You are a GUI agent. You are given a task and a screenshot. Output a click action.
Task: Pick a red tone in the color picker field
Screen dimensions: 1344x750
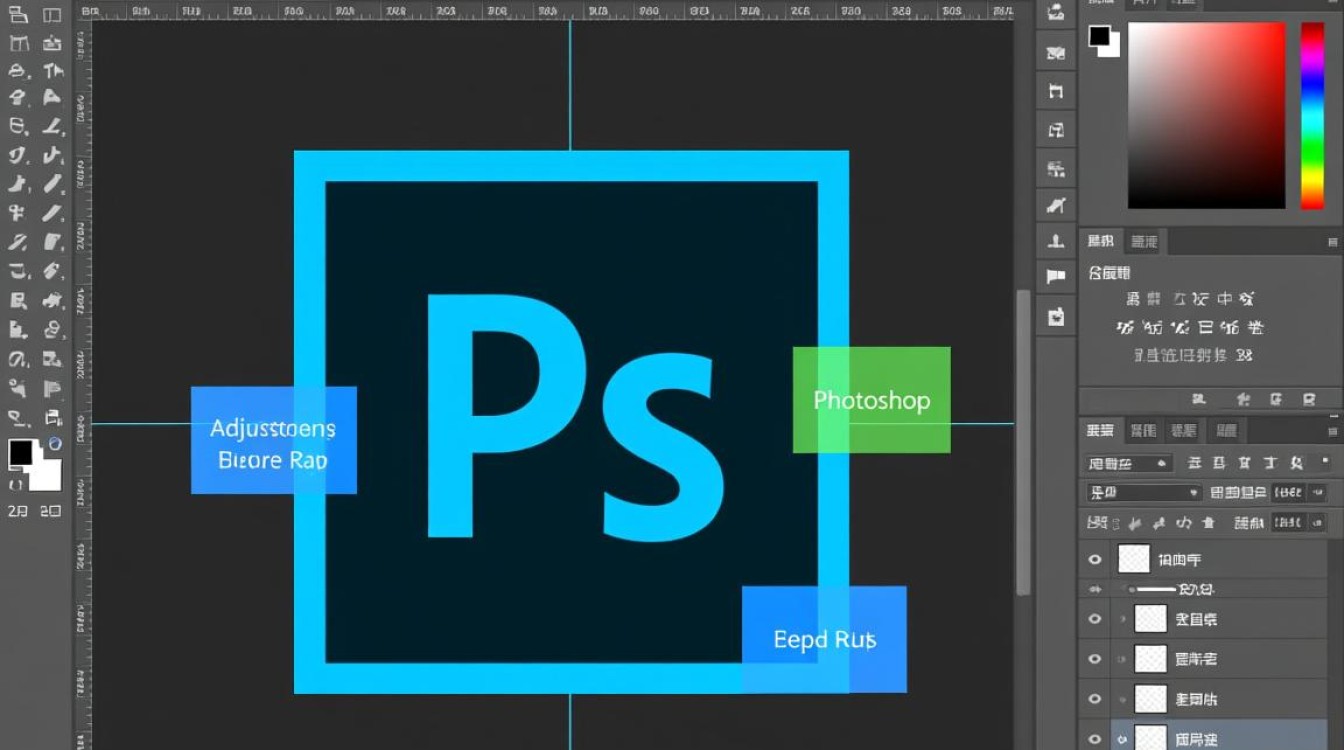point(1206,115)
